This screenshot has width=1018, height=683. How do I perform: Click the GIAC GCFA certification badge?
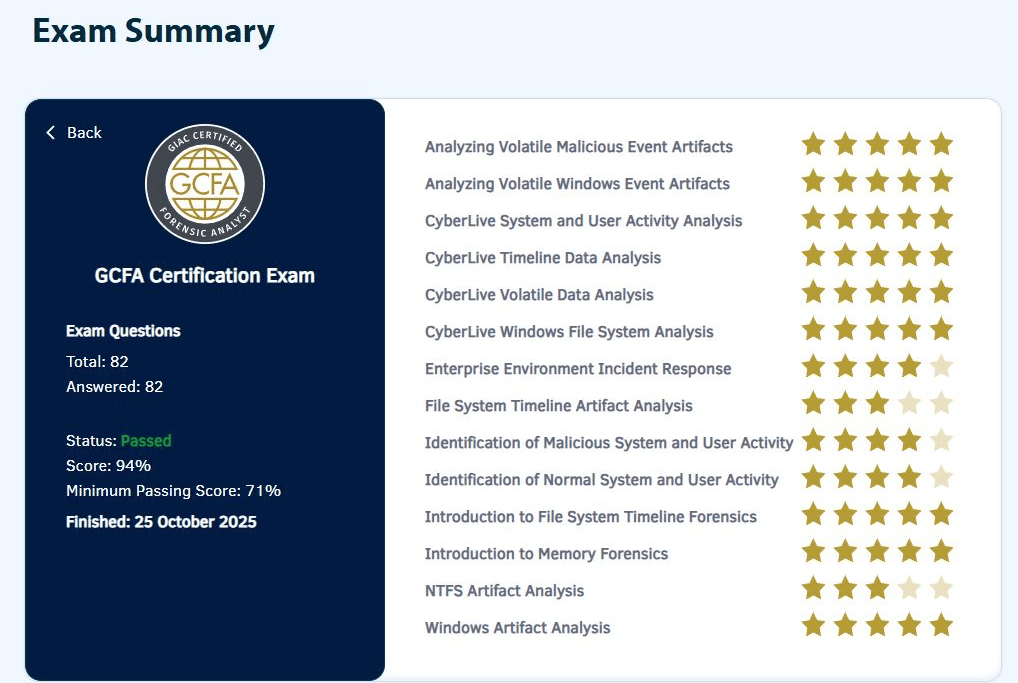pos(205,184)
